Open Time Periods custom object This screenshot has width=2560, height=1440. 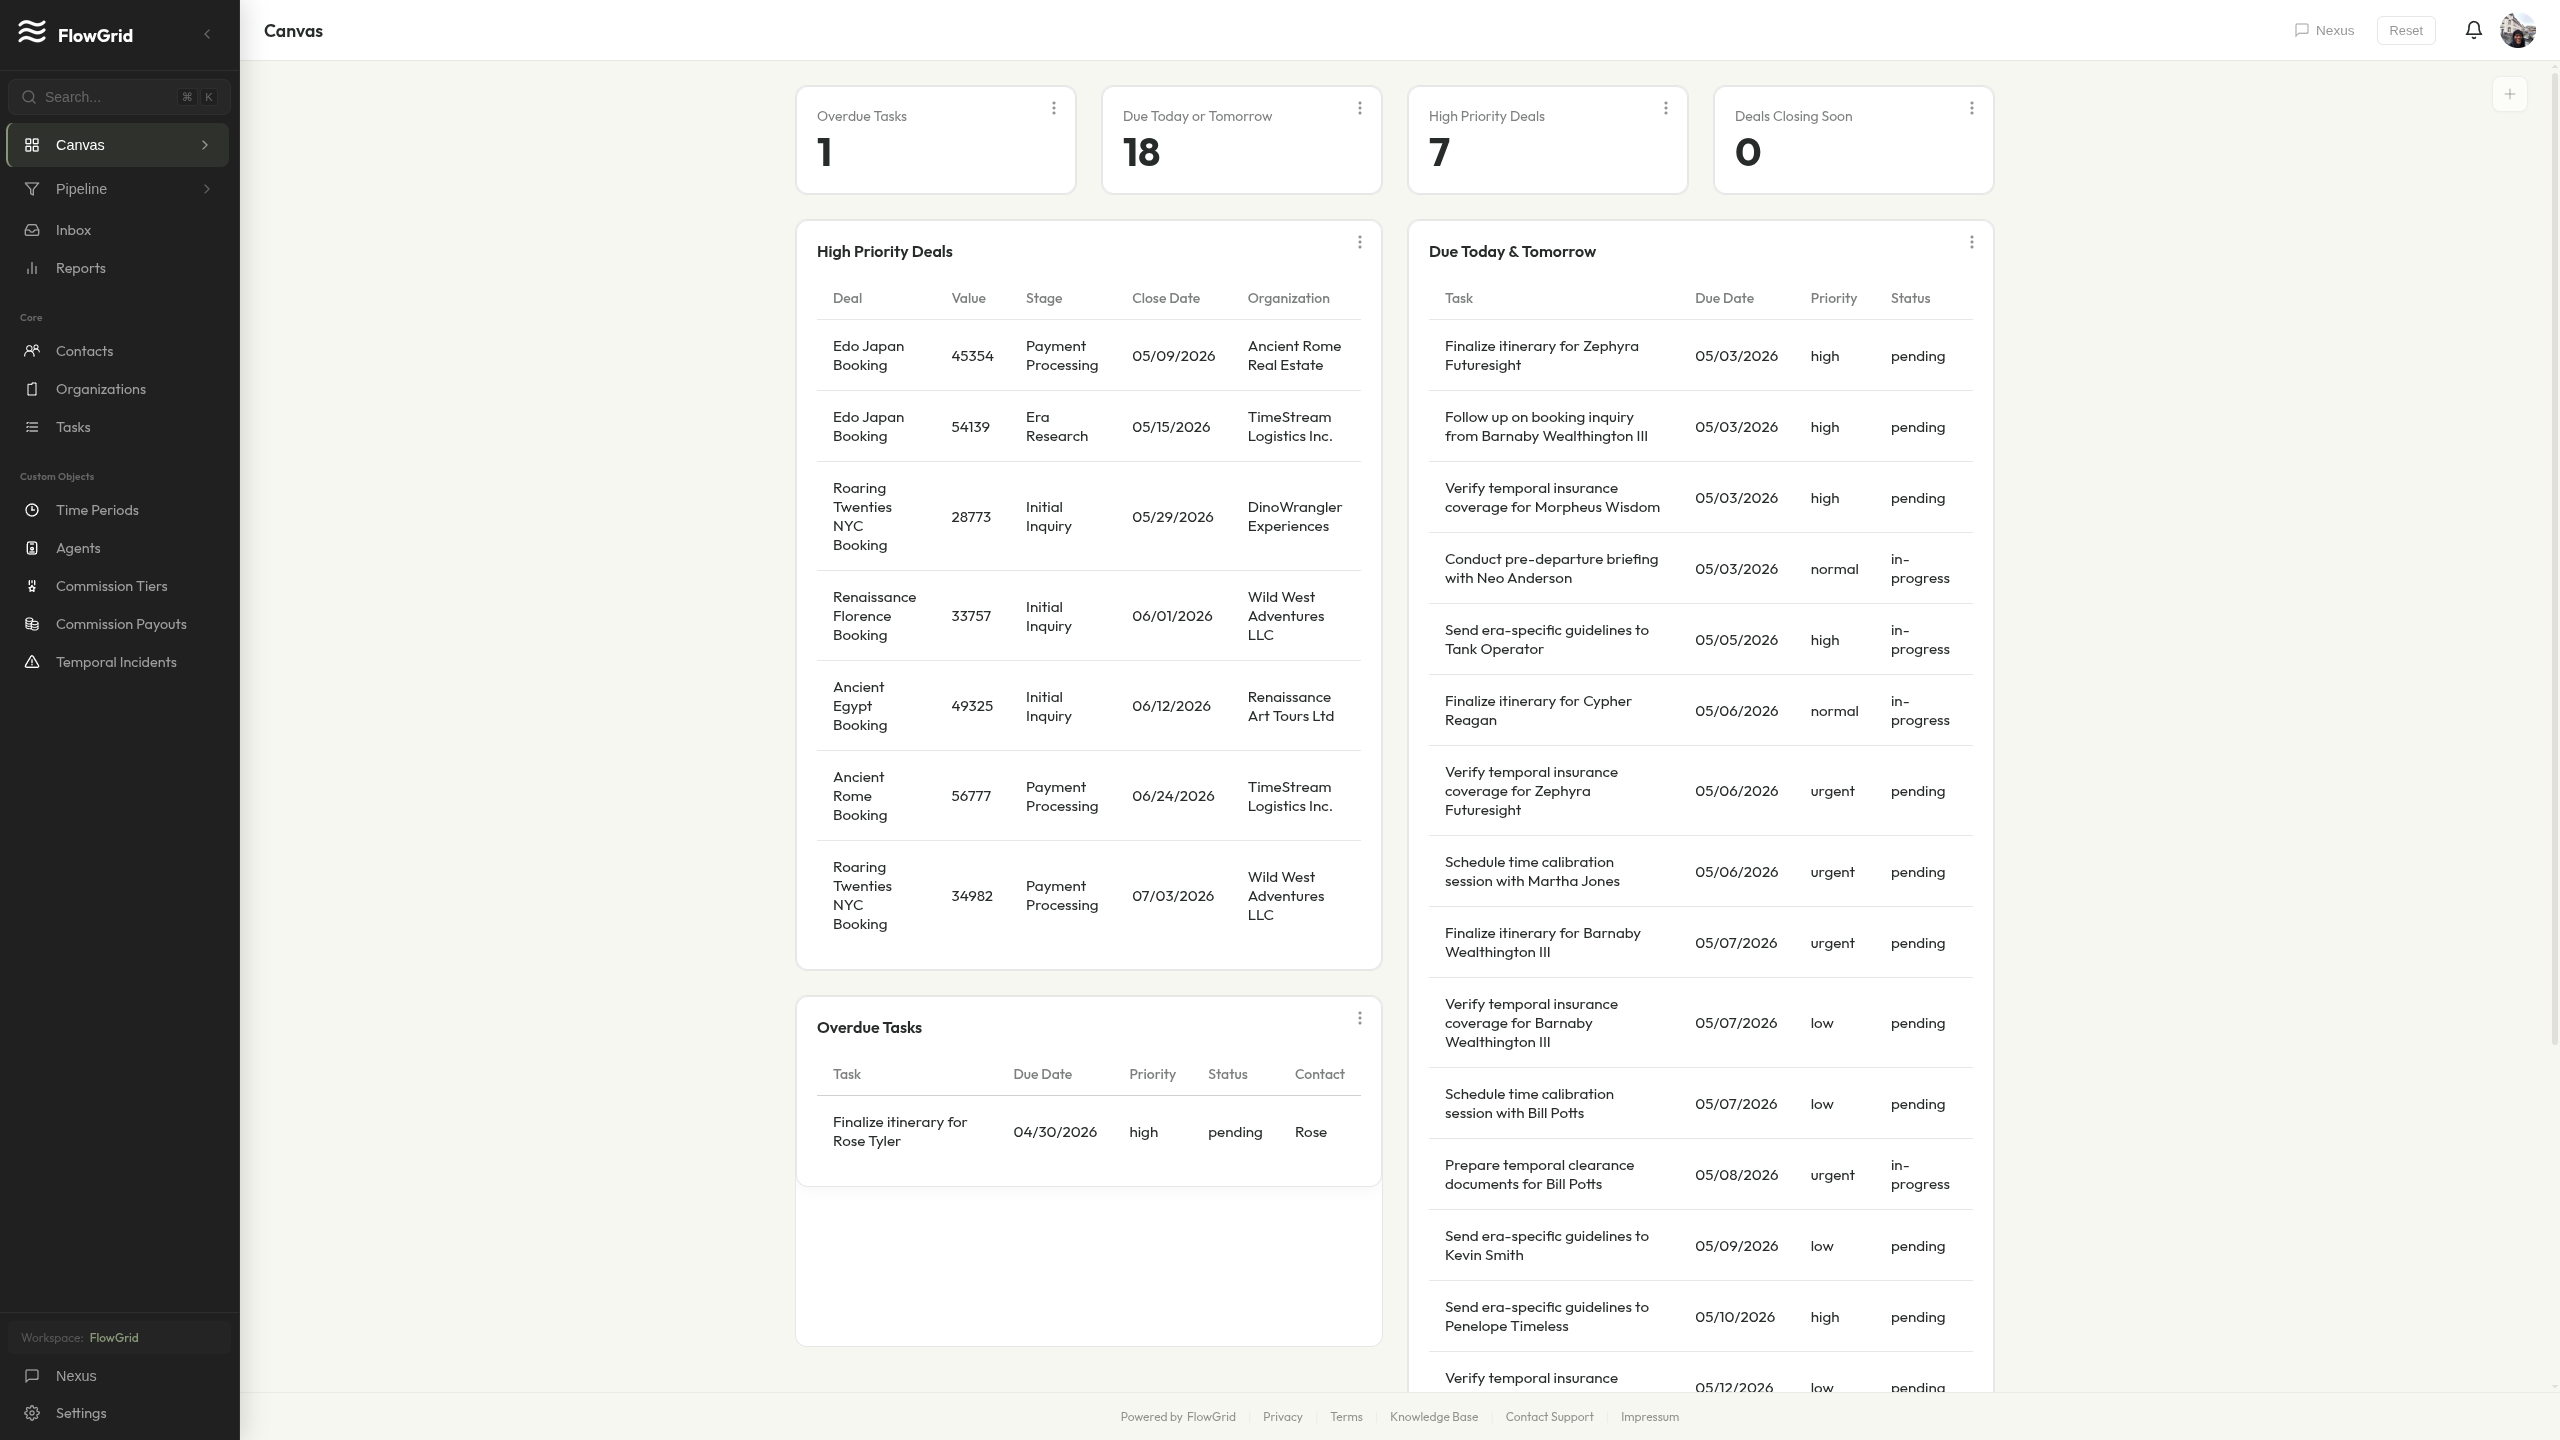coord(117,510)
